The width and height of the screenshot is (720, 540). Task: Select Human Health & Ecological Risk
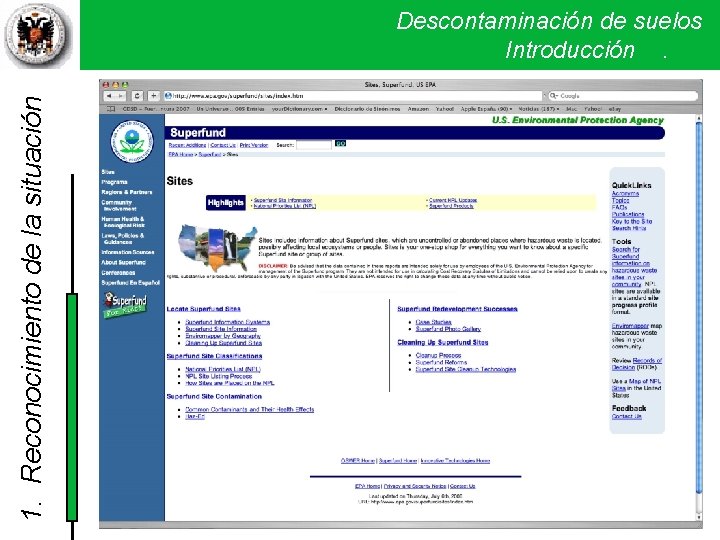click(123, 222)
